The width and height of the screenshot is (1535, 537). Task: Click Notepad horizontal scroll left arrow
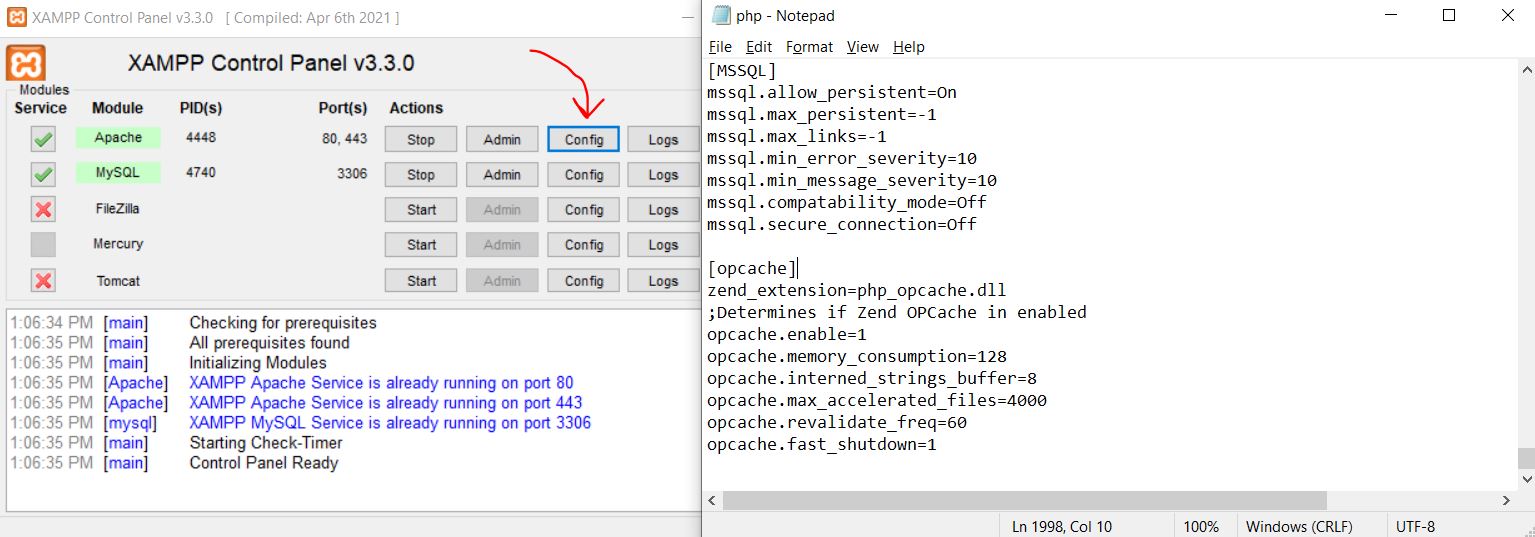pyautogui.click(x=712, y=500)
